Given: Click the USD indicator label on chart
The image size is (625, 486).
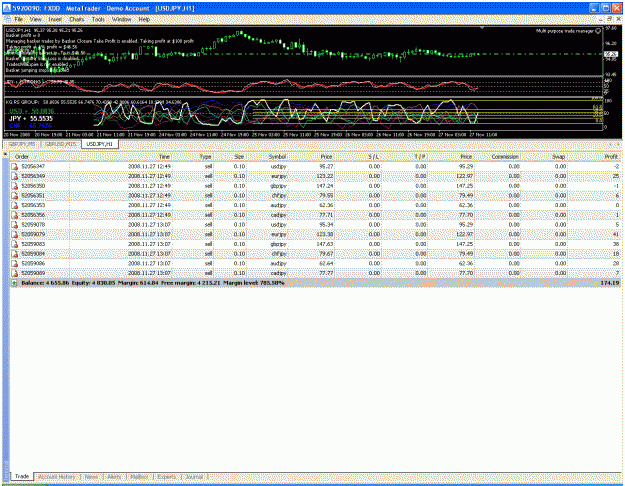Looking at the screenshot, I should tap(31, 111).
